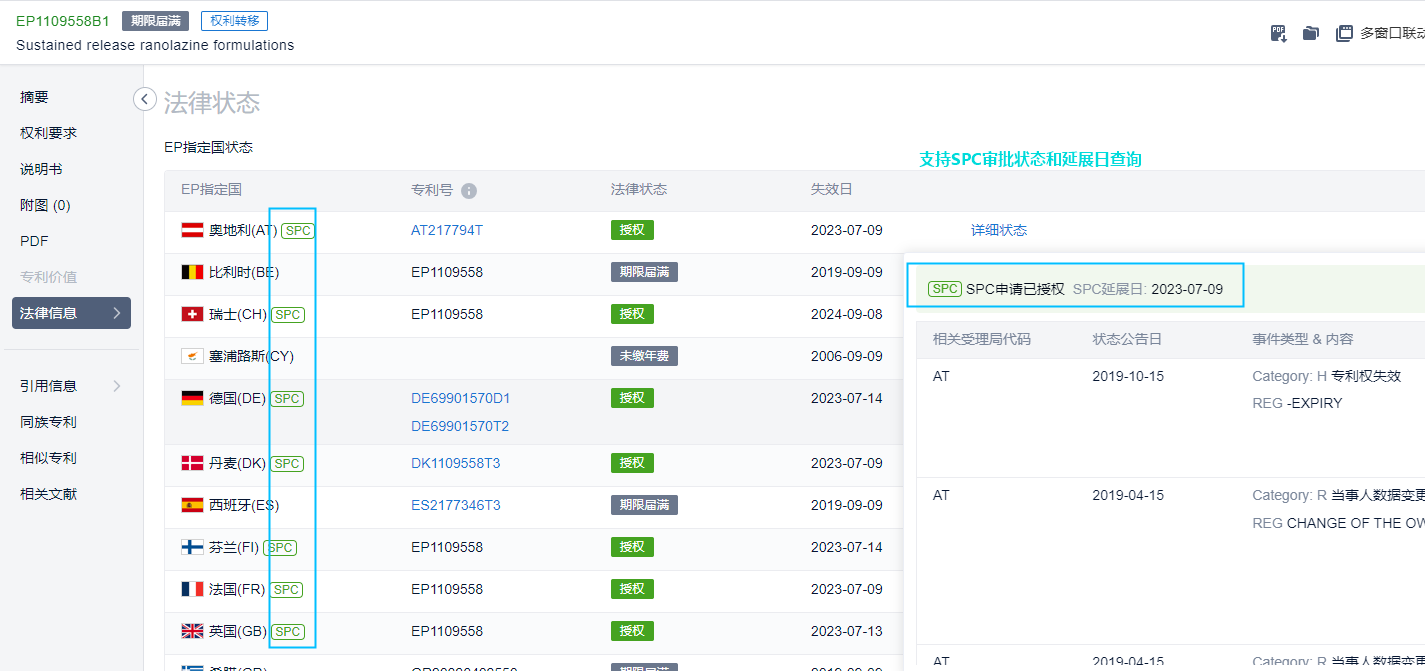
Task: Click the folder icon in top toolbar
Action: click(x=1310, y=33)
